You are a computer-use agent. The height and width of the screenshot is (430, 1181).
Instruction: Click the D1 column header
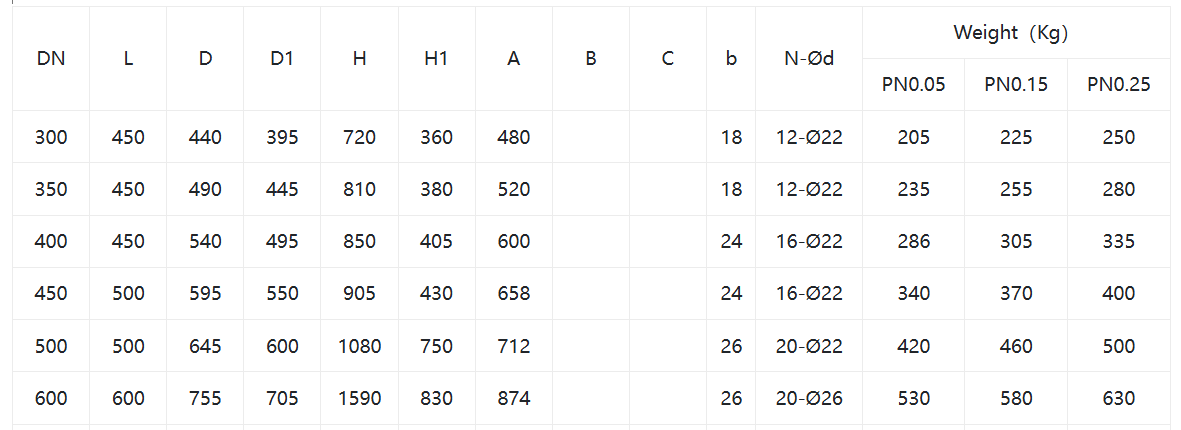(282, 59)
